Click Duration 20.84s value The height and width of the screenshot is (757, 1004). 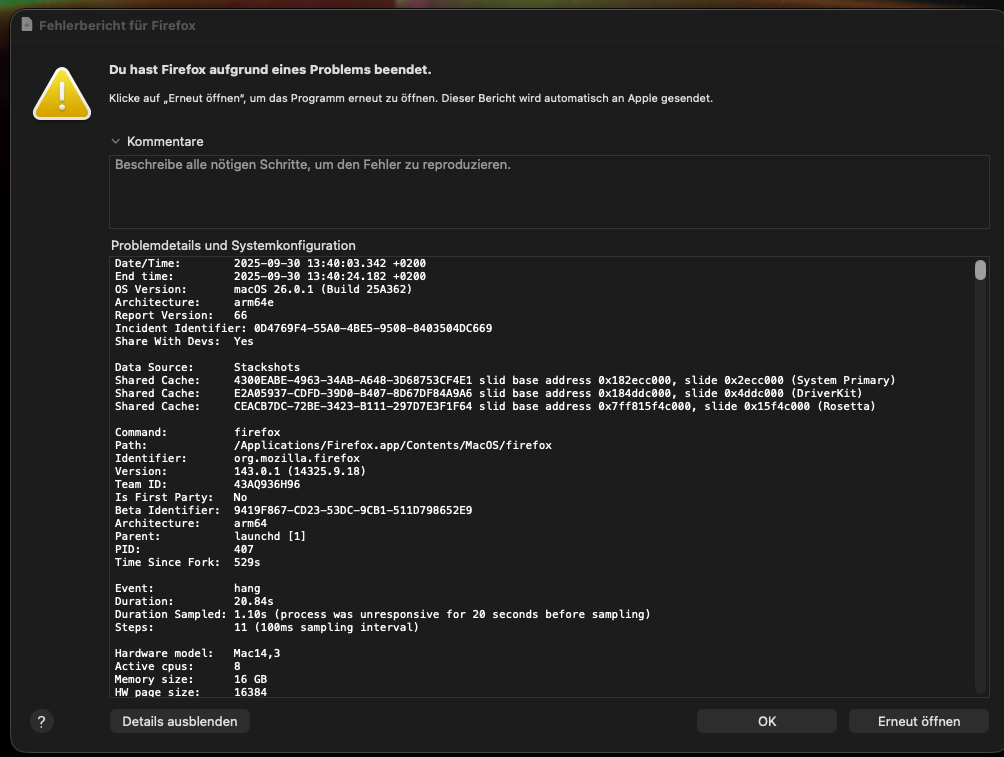(x=254, y=601)
